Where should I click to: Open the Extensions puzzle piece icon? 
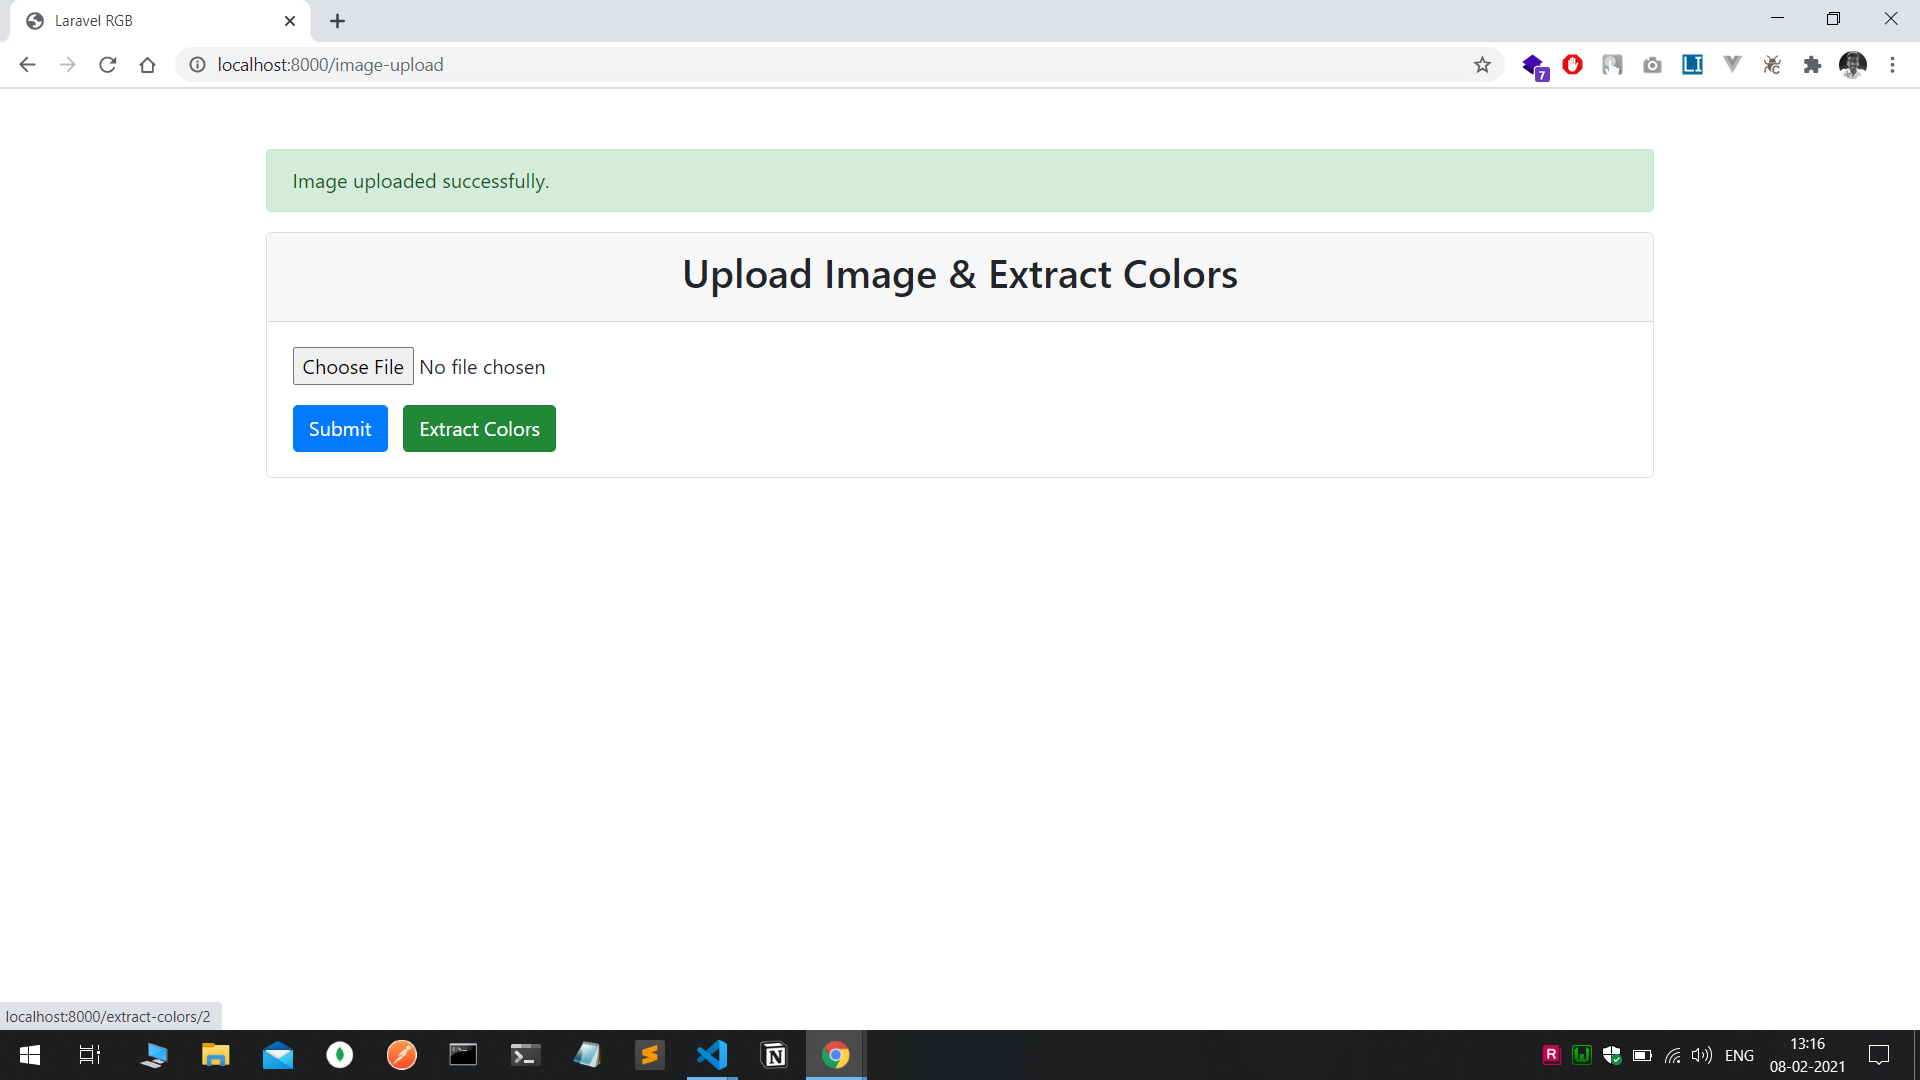(x=1812, y=65)
